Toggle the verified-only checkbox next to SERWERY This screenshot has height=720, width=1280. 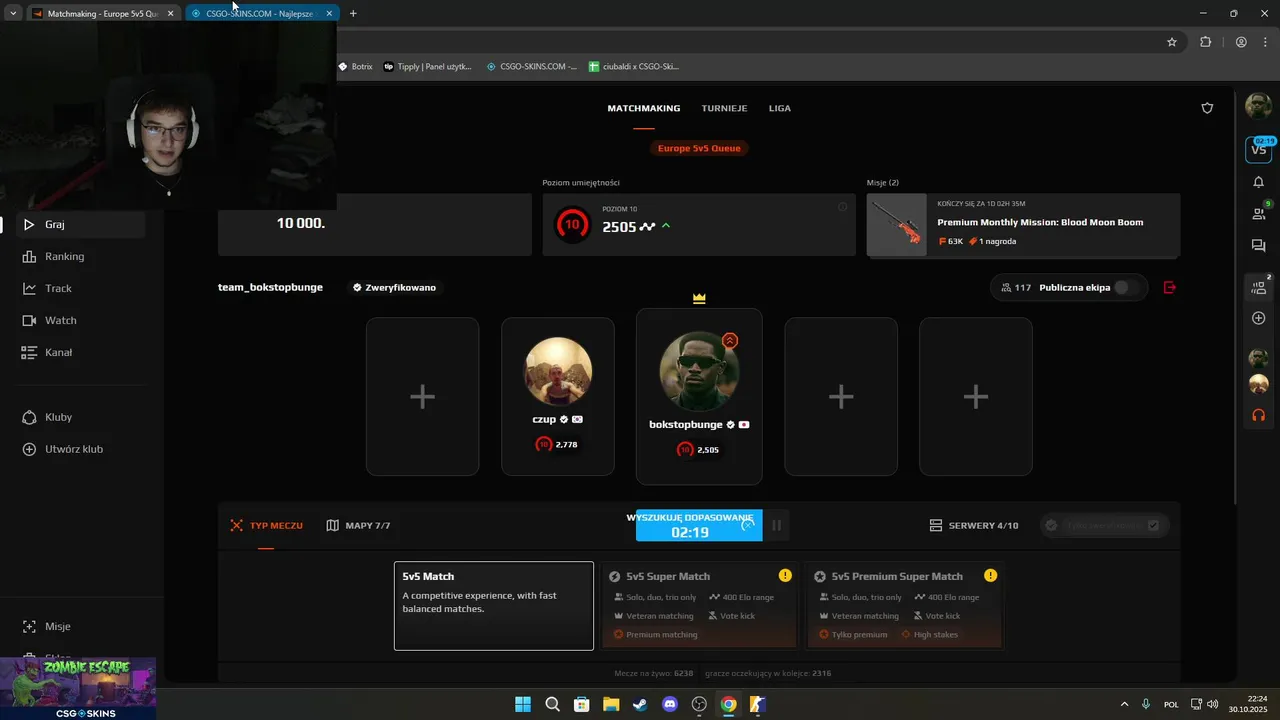tap(1153, 525)
